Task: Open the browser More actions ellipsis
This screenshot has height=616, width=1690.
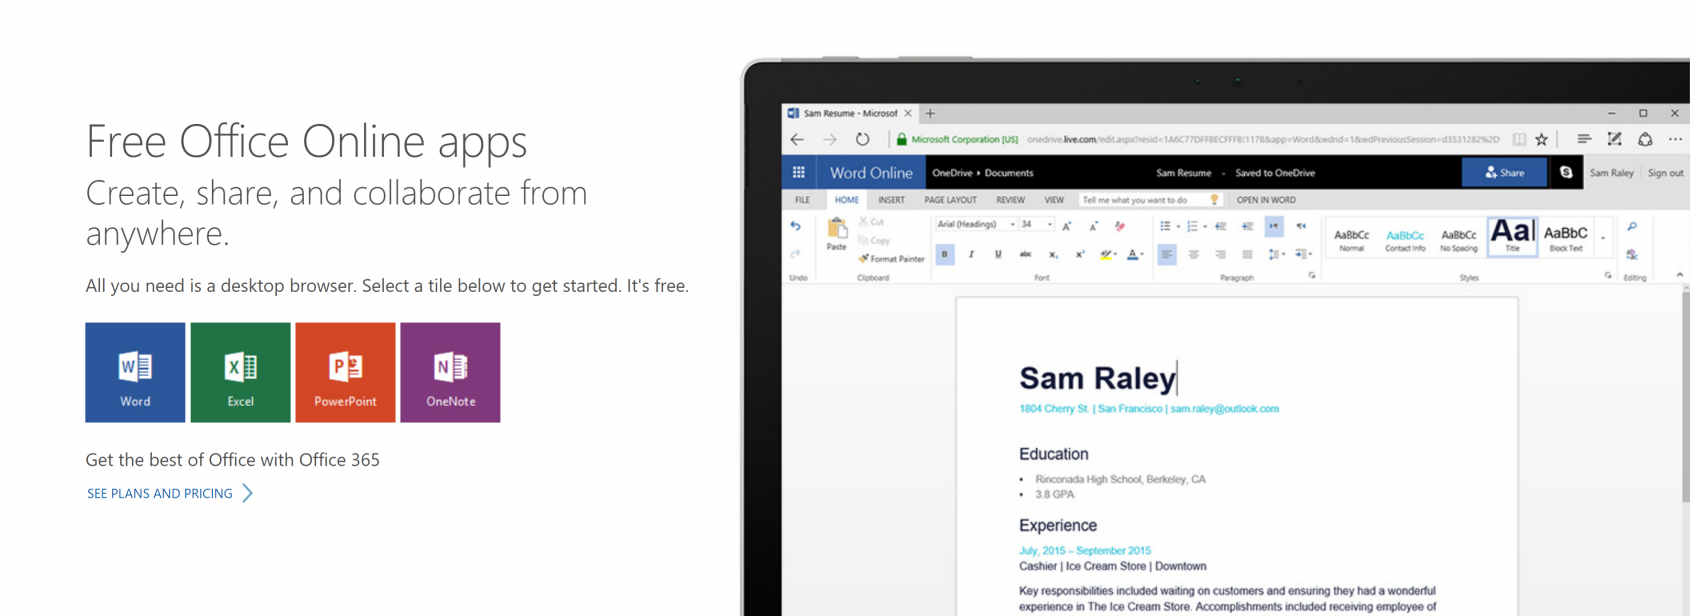Action: click(x=1675, y=139)
